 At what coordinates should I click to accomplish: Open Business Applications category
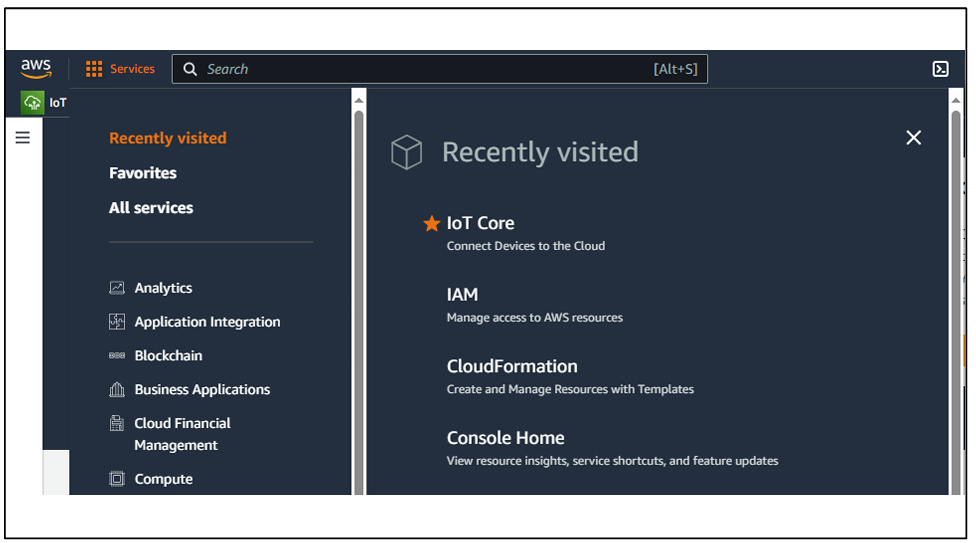(x=202, y=390)
